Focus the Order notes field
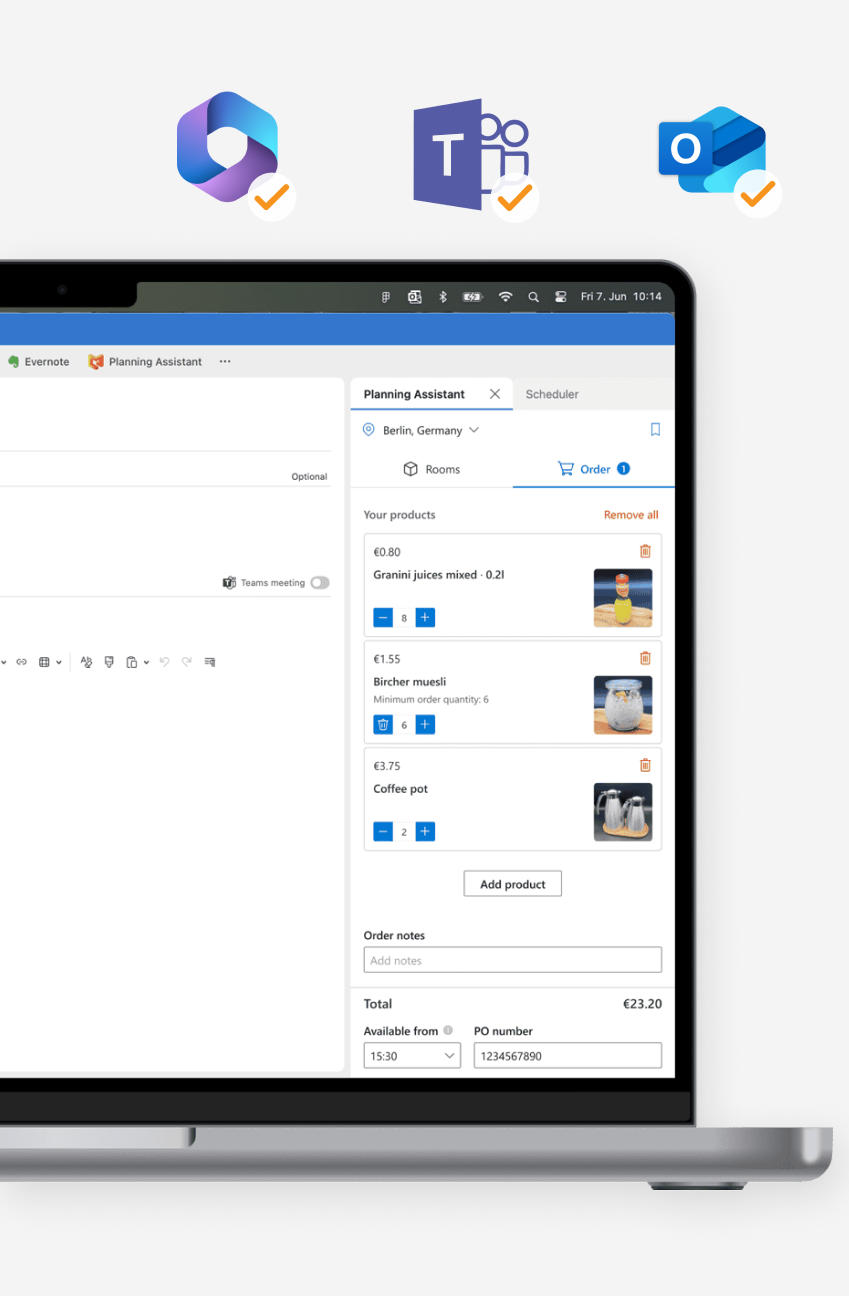This screenshot has width=849, height=1296. click(x=512, y=960)
